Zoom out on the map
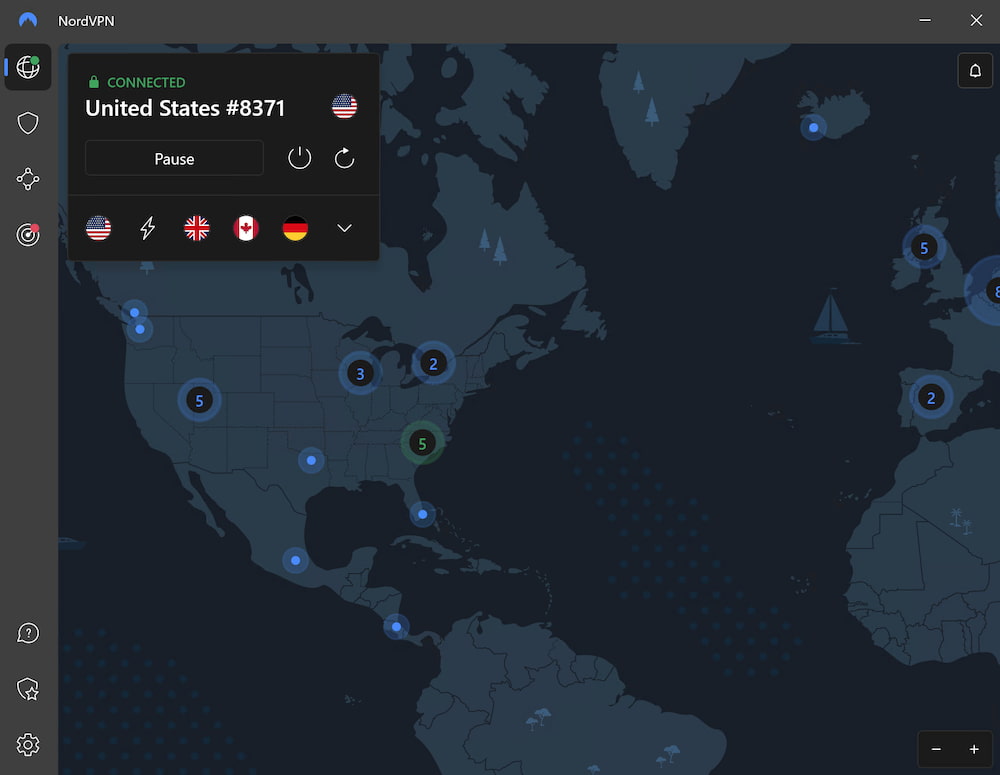 pos(937,749)
